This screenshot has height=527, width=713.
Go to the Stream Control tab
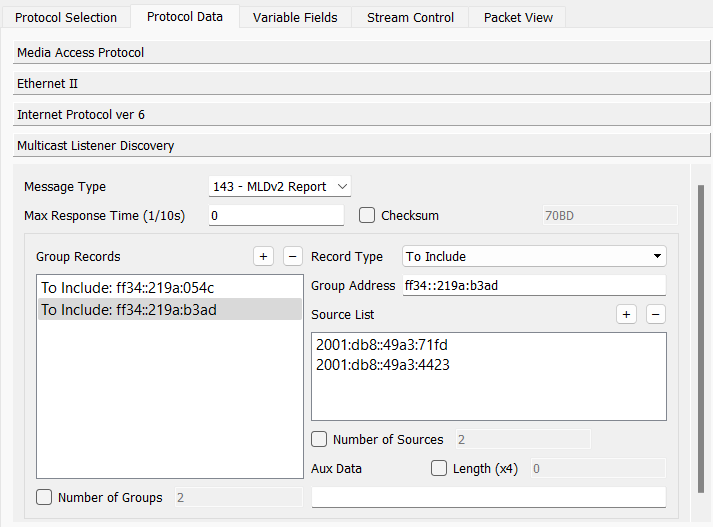click(x=410, y=17)
